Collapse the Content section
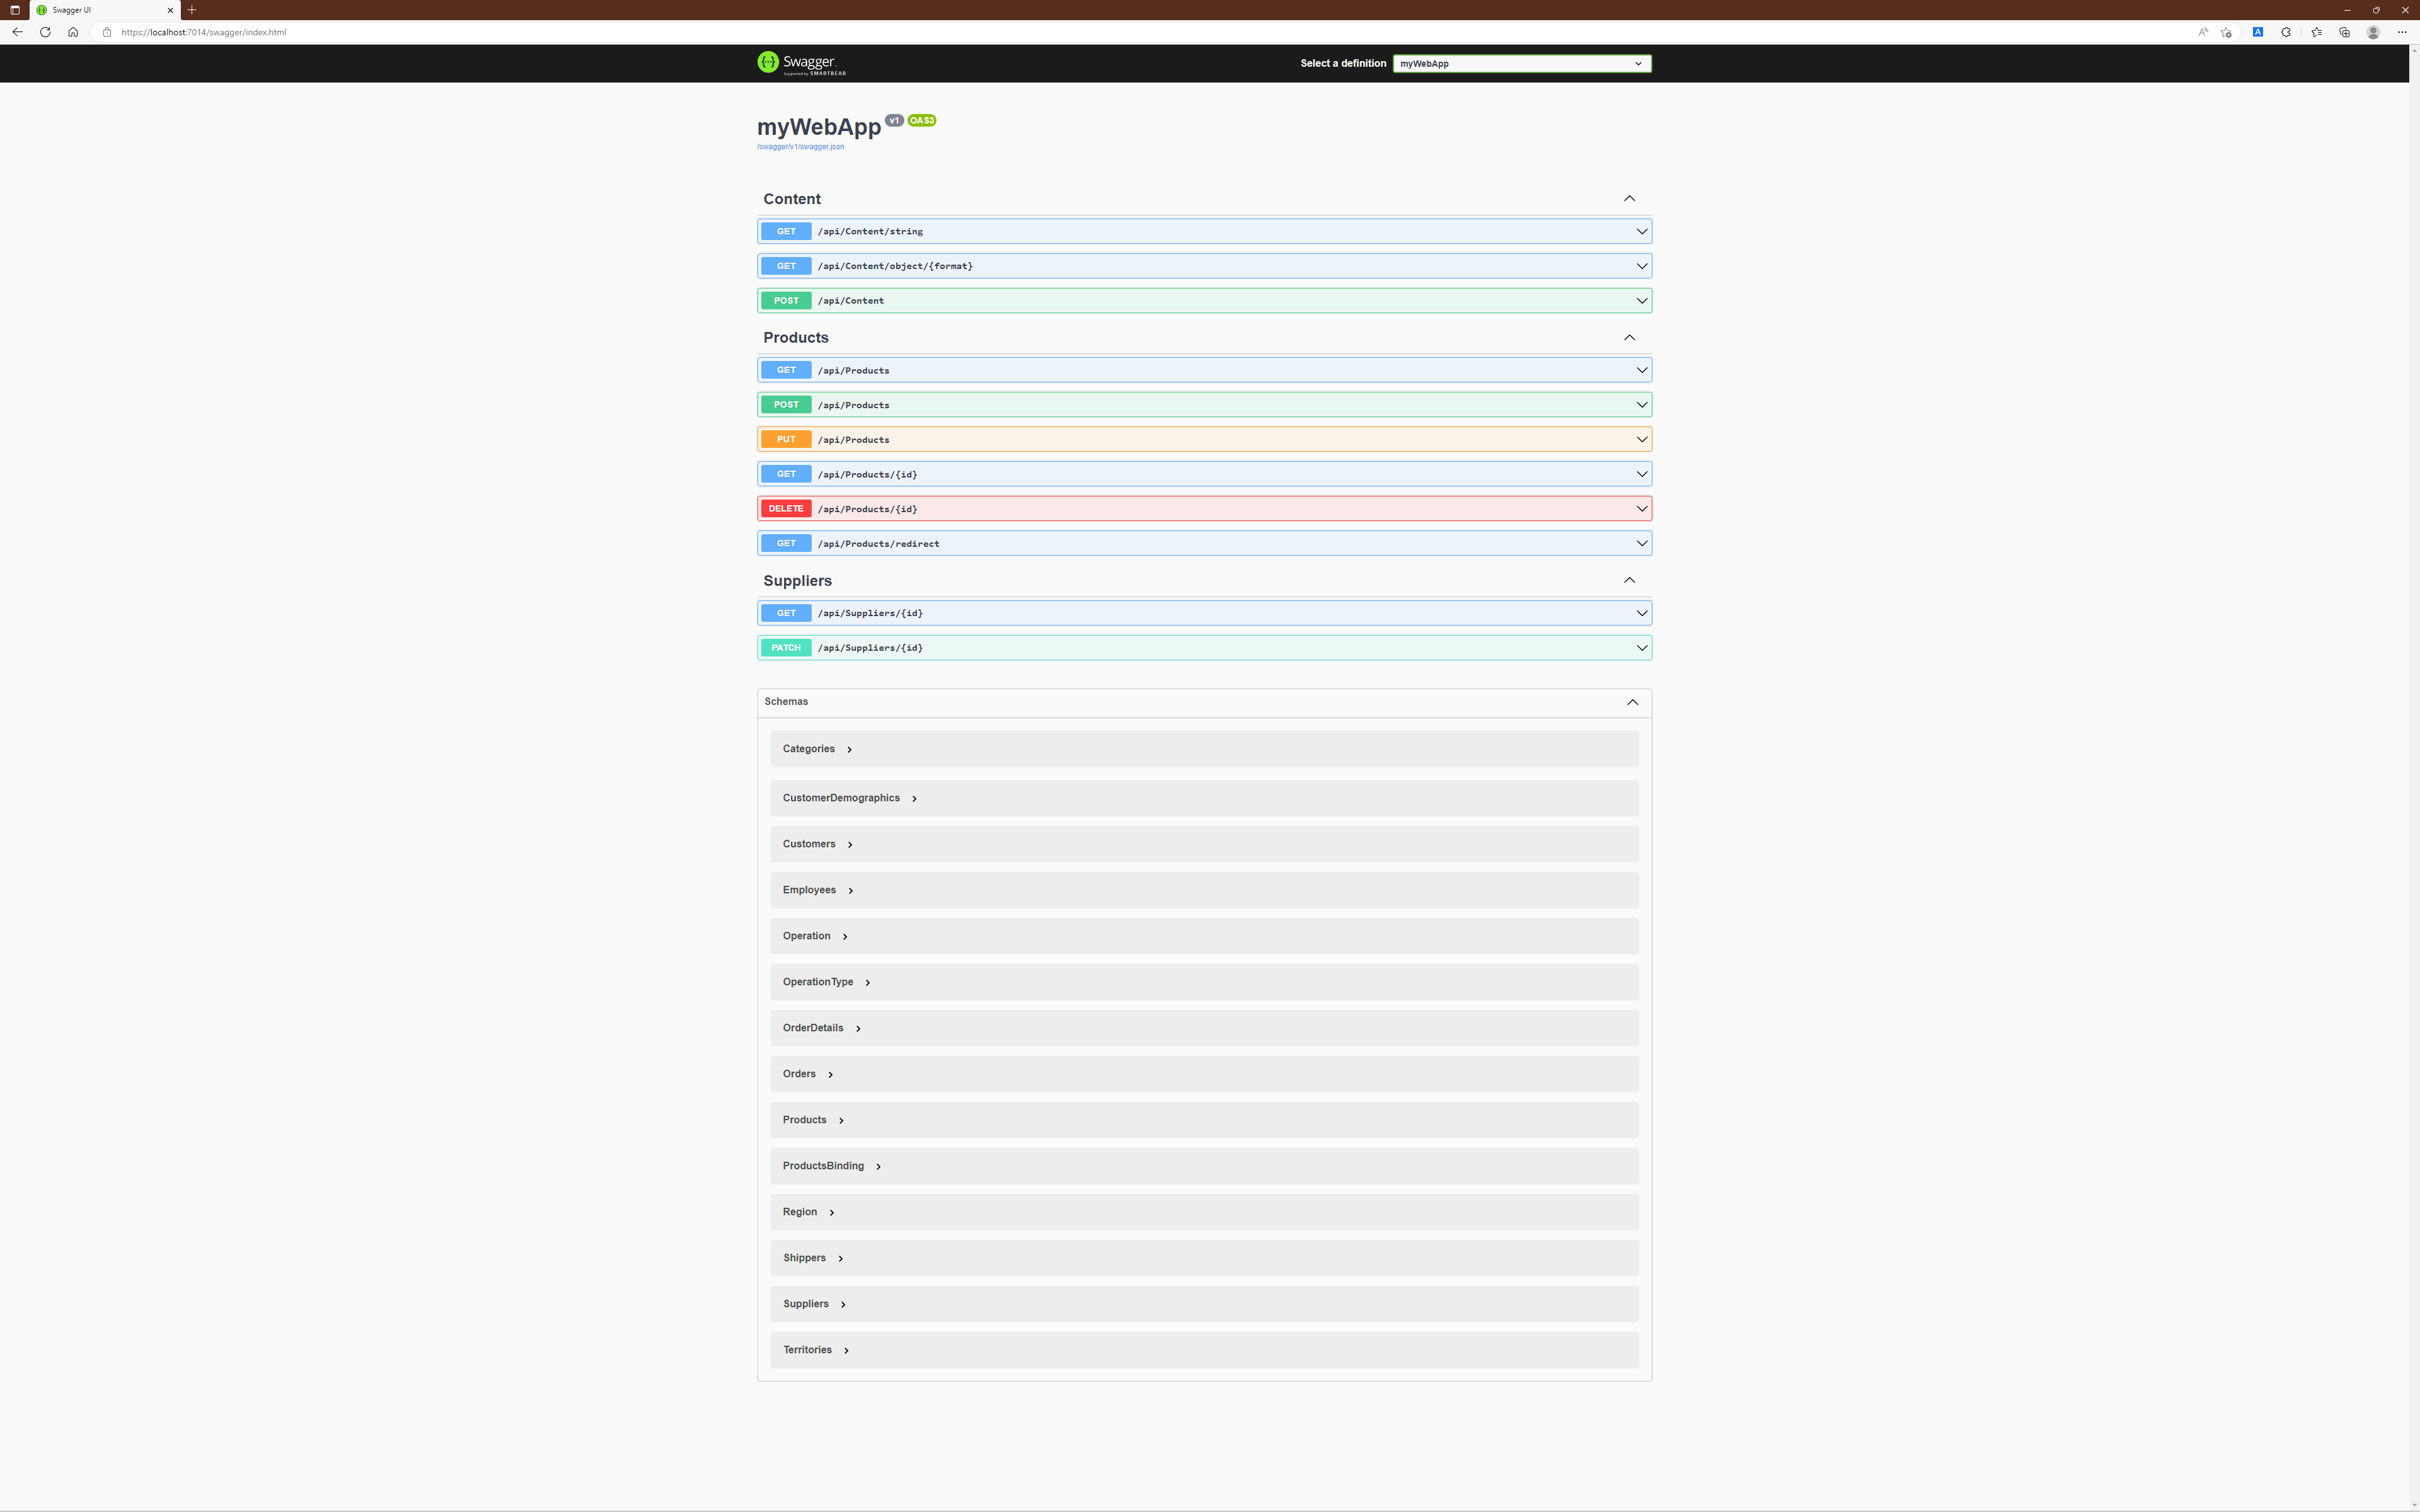The width and height of the screenshot is (2420, 1512). (1629, 199)
